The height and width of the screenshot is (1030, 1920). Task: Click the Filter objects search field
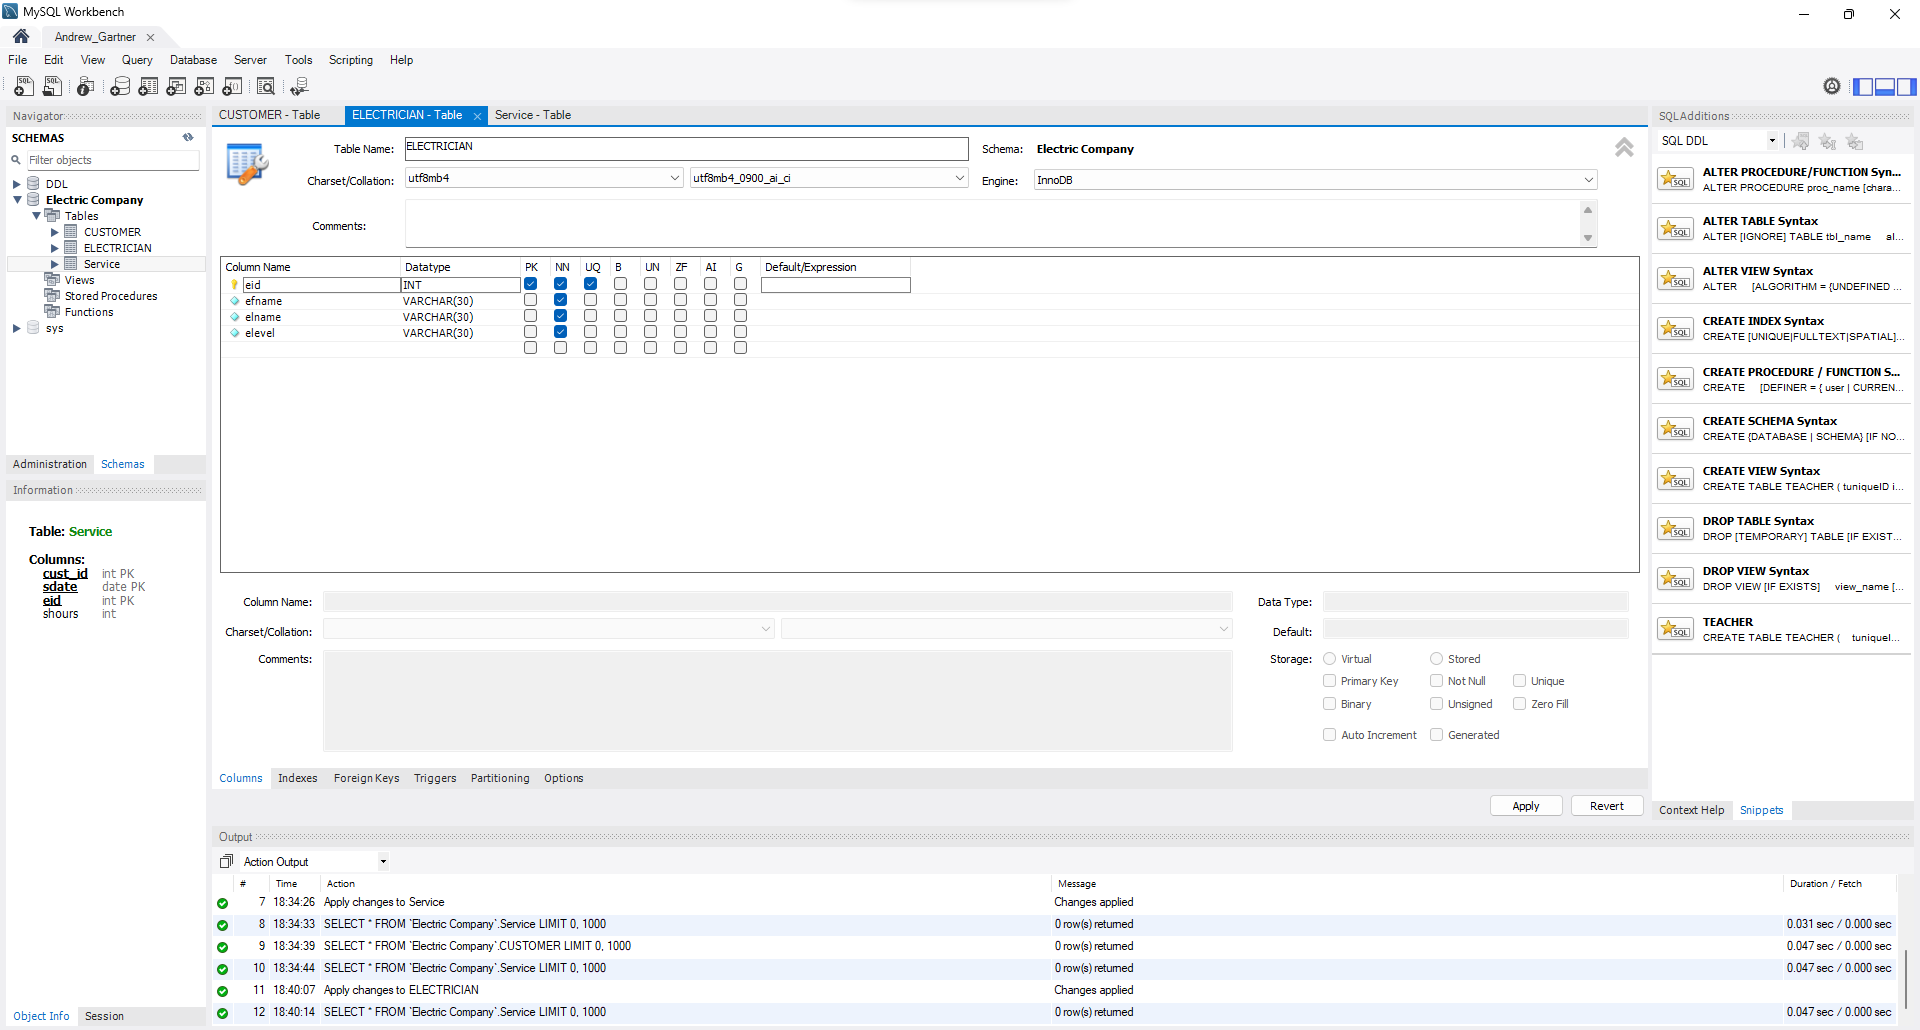pos(112,160)
